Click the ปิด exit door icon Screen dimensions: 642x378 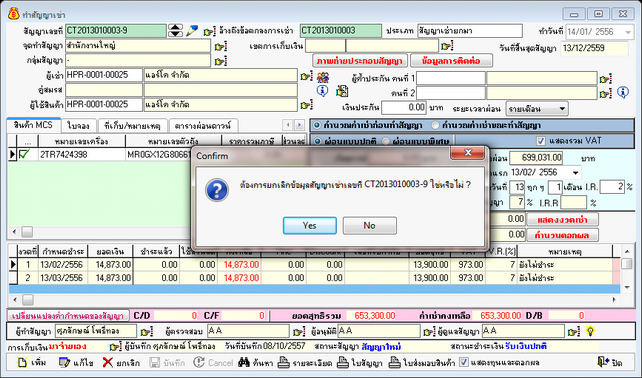point(603,362)
